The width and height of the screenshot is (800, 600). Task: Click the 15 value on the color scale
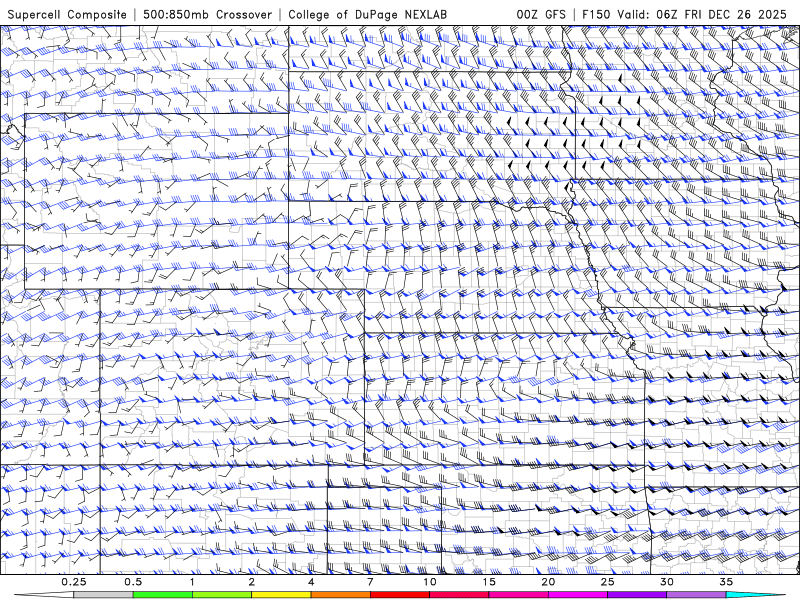489,582
